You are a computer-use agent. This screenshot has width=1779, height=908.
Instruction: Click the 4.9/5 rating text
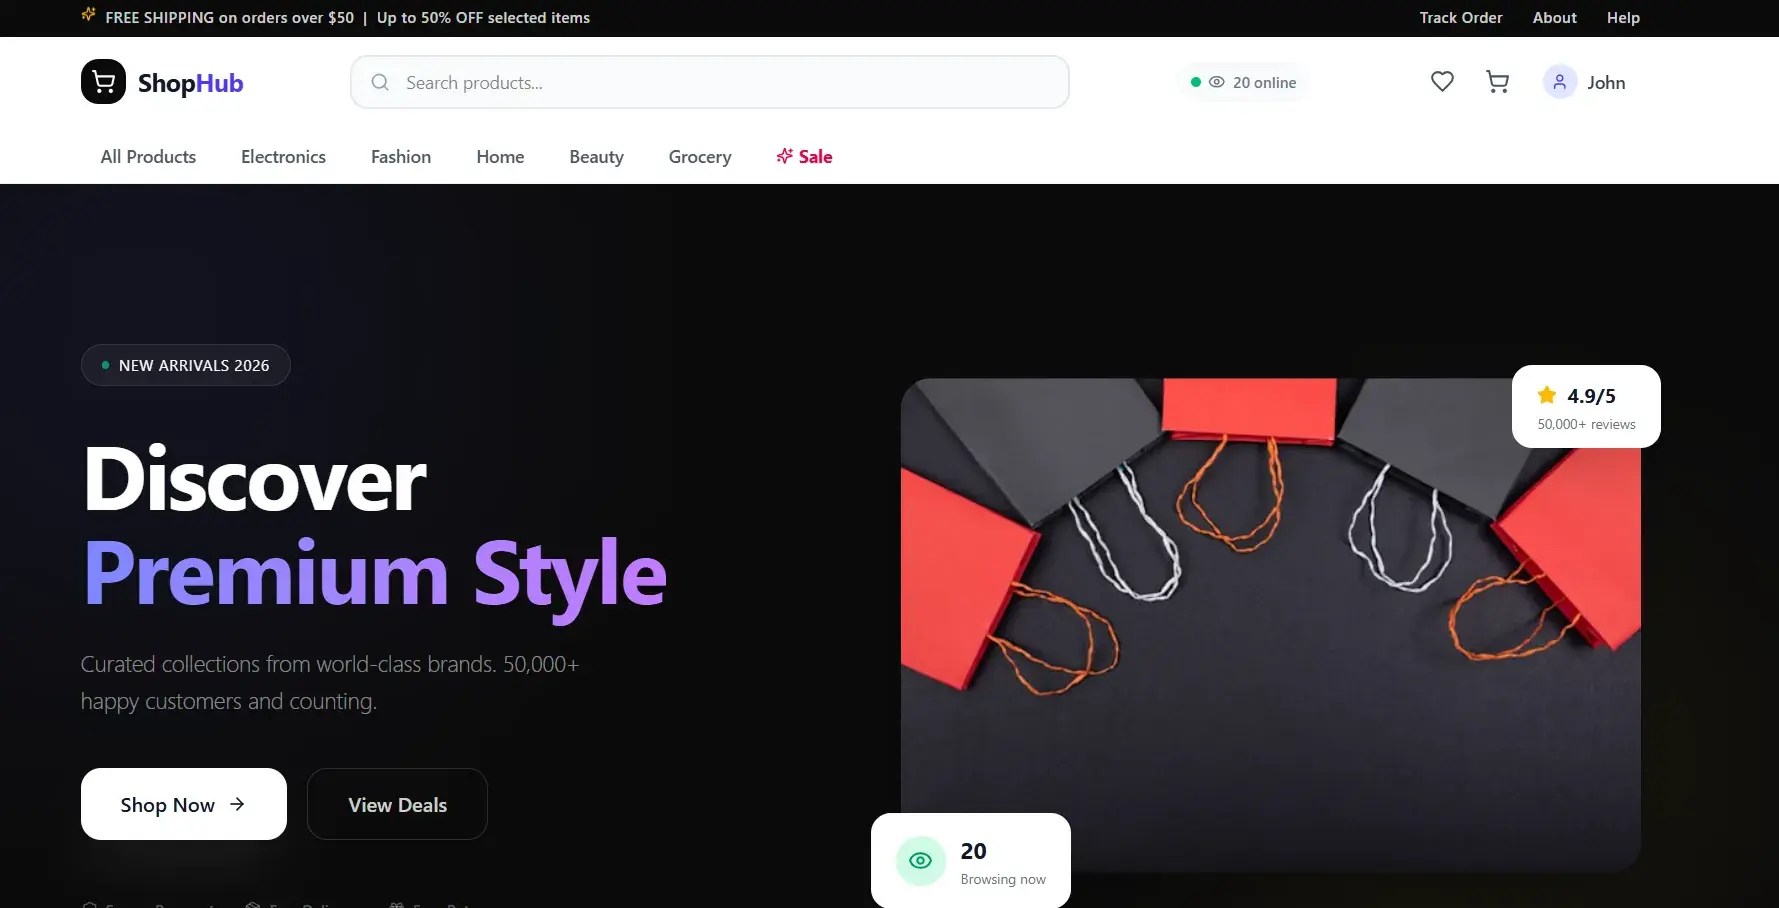(1591, 396)
